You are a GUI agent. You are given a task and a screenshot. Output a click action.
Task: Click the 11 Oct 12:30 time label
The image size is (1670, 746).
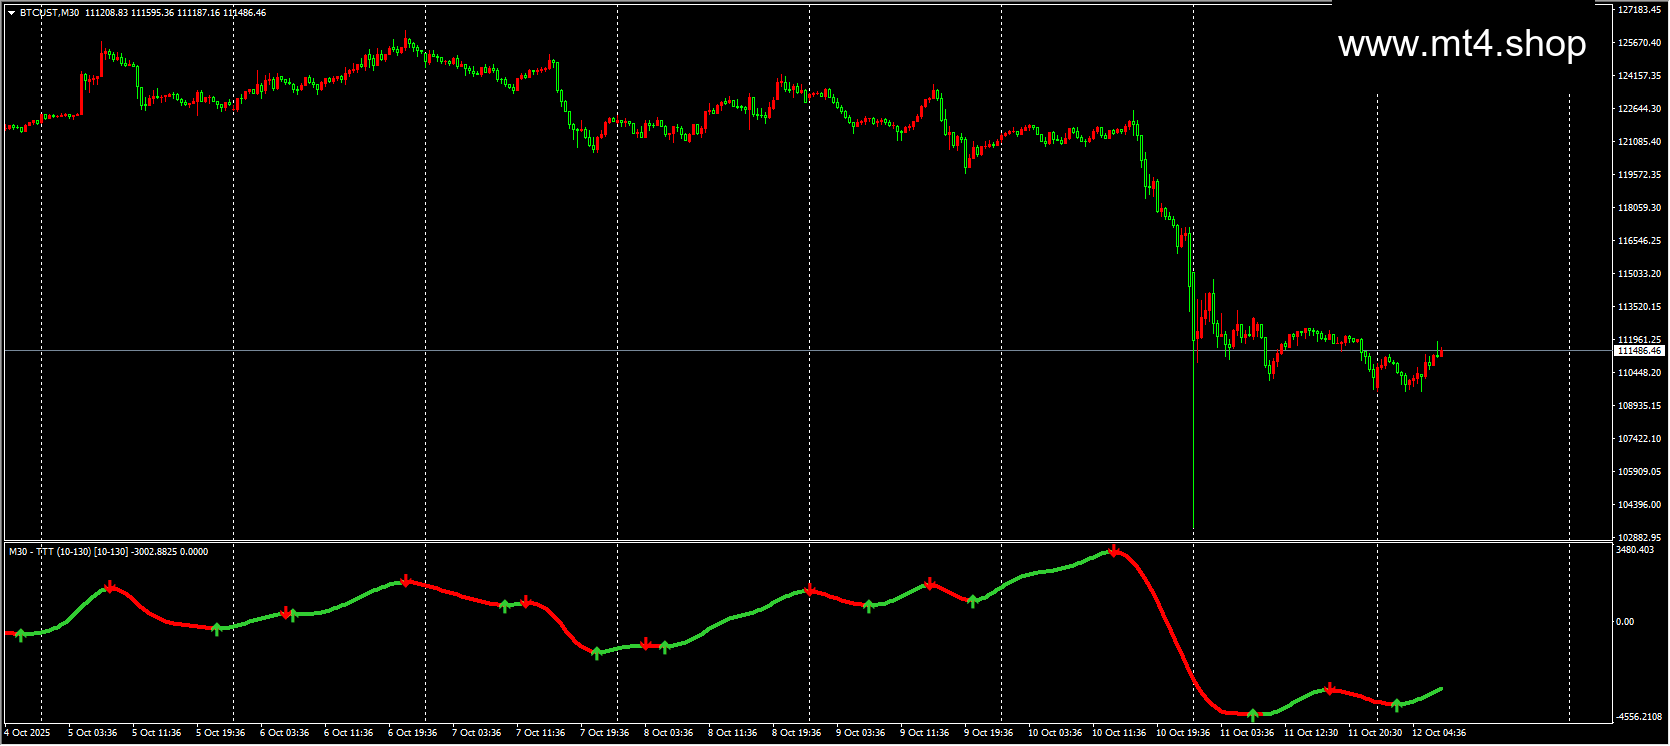point(1311,733)
